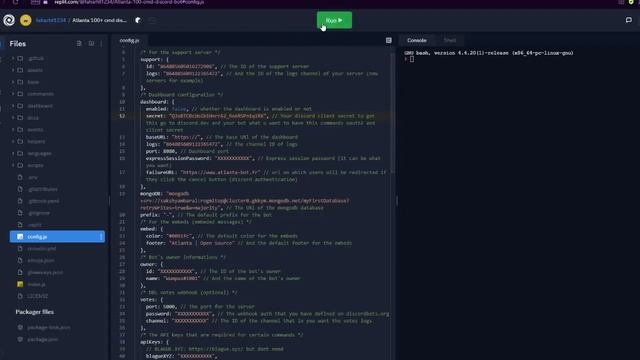The image size is (640, 360).
Task: Click the highlighted line number 12
Action: (122, 116)
